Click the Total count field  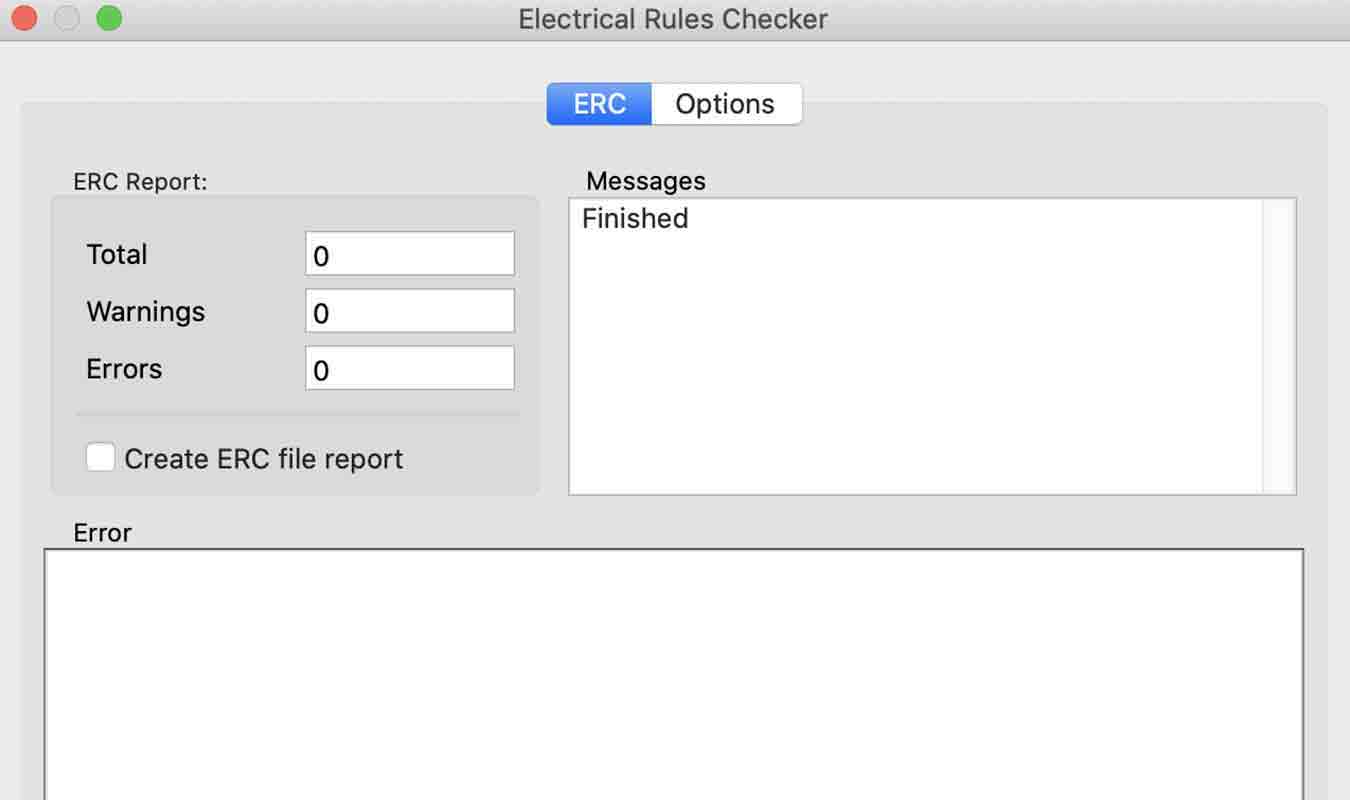coord(409,254)
